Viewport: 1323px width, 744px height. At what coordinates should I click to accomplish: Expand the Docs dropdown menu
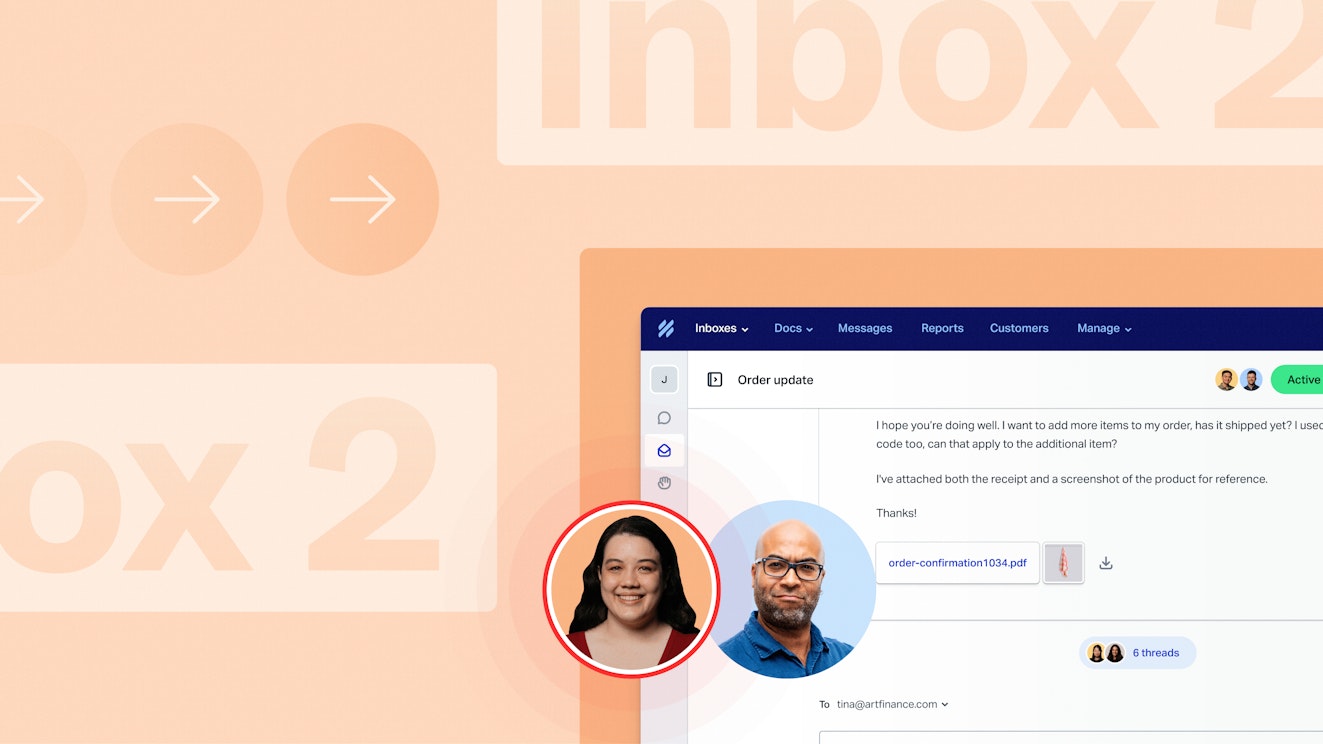(x=793, y=328)
